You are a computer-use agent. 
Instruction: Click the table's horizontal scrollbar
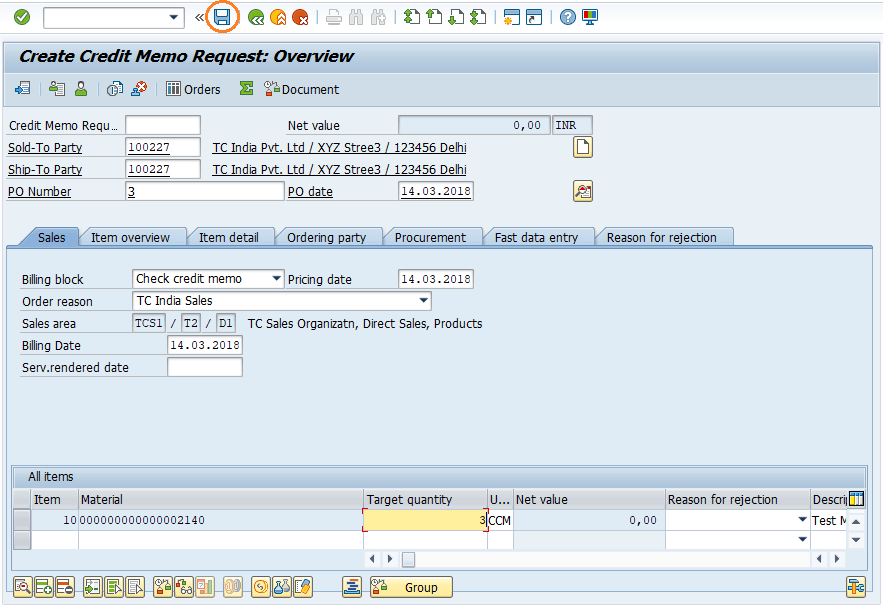(408, 559)
